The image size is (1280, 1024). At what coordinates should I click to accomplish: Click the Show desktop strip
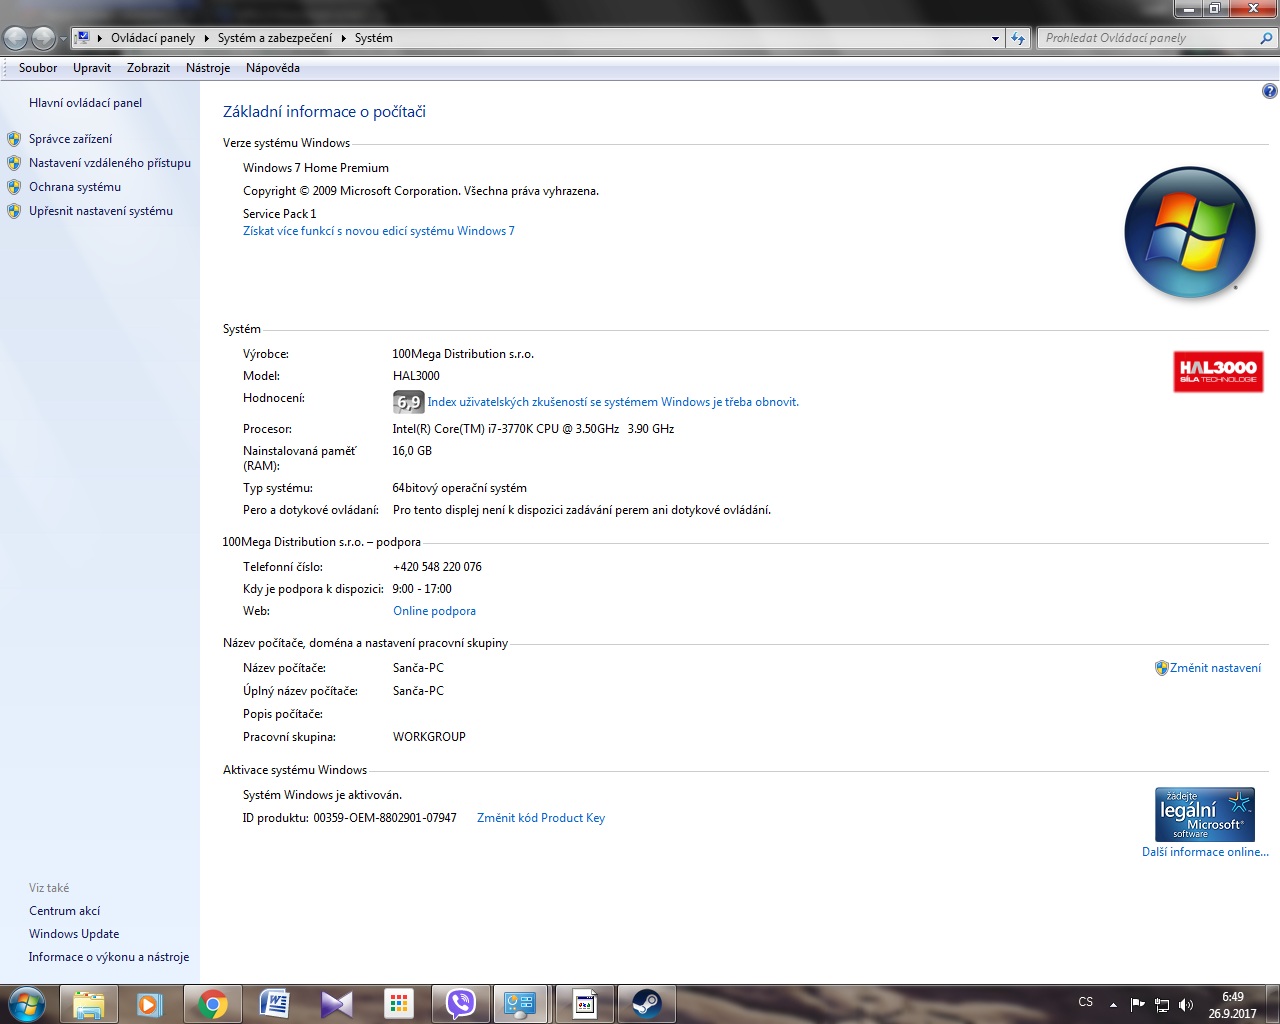[x=1273, y=1004]
